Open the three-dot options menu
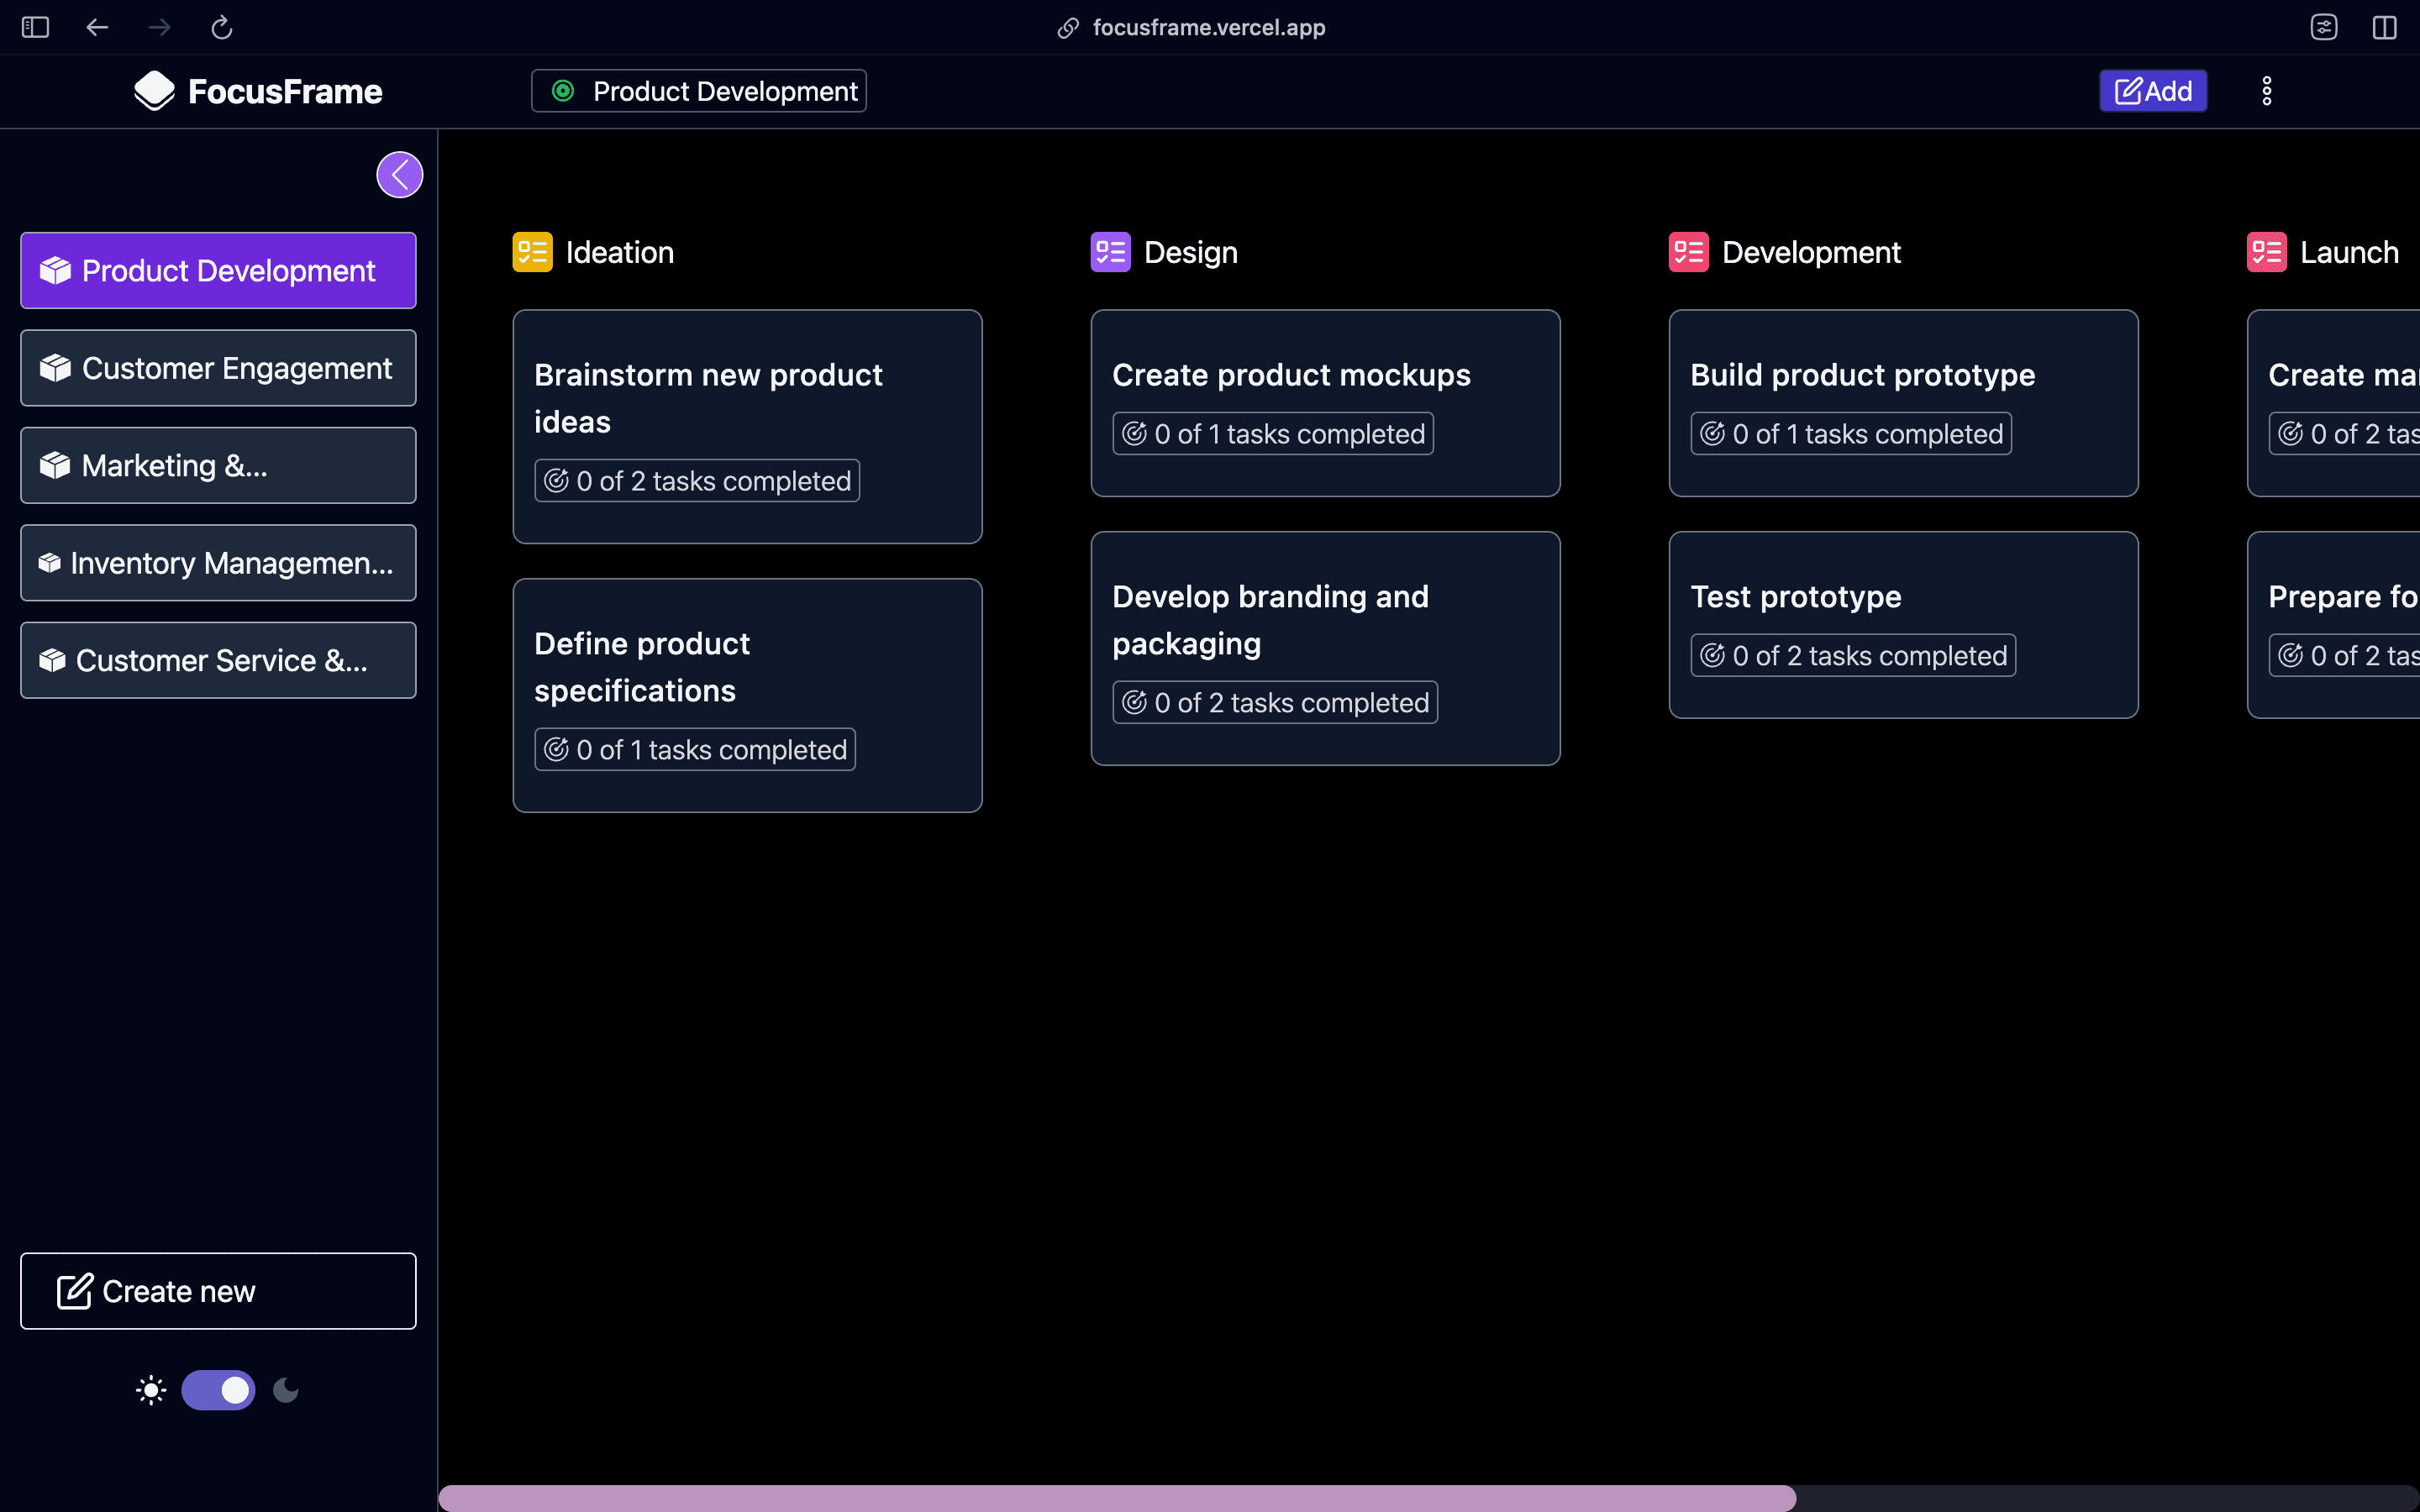This screenshot has width=2420, height=1512. tap(2266, 91)
